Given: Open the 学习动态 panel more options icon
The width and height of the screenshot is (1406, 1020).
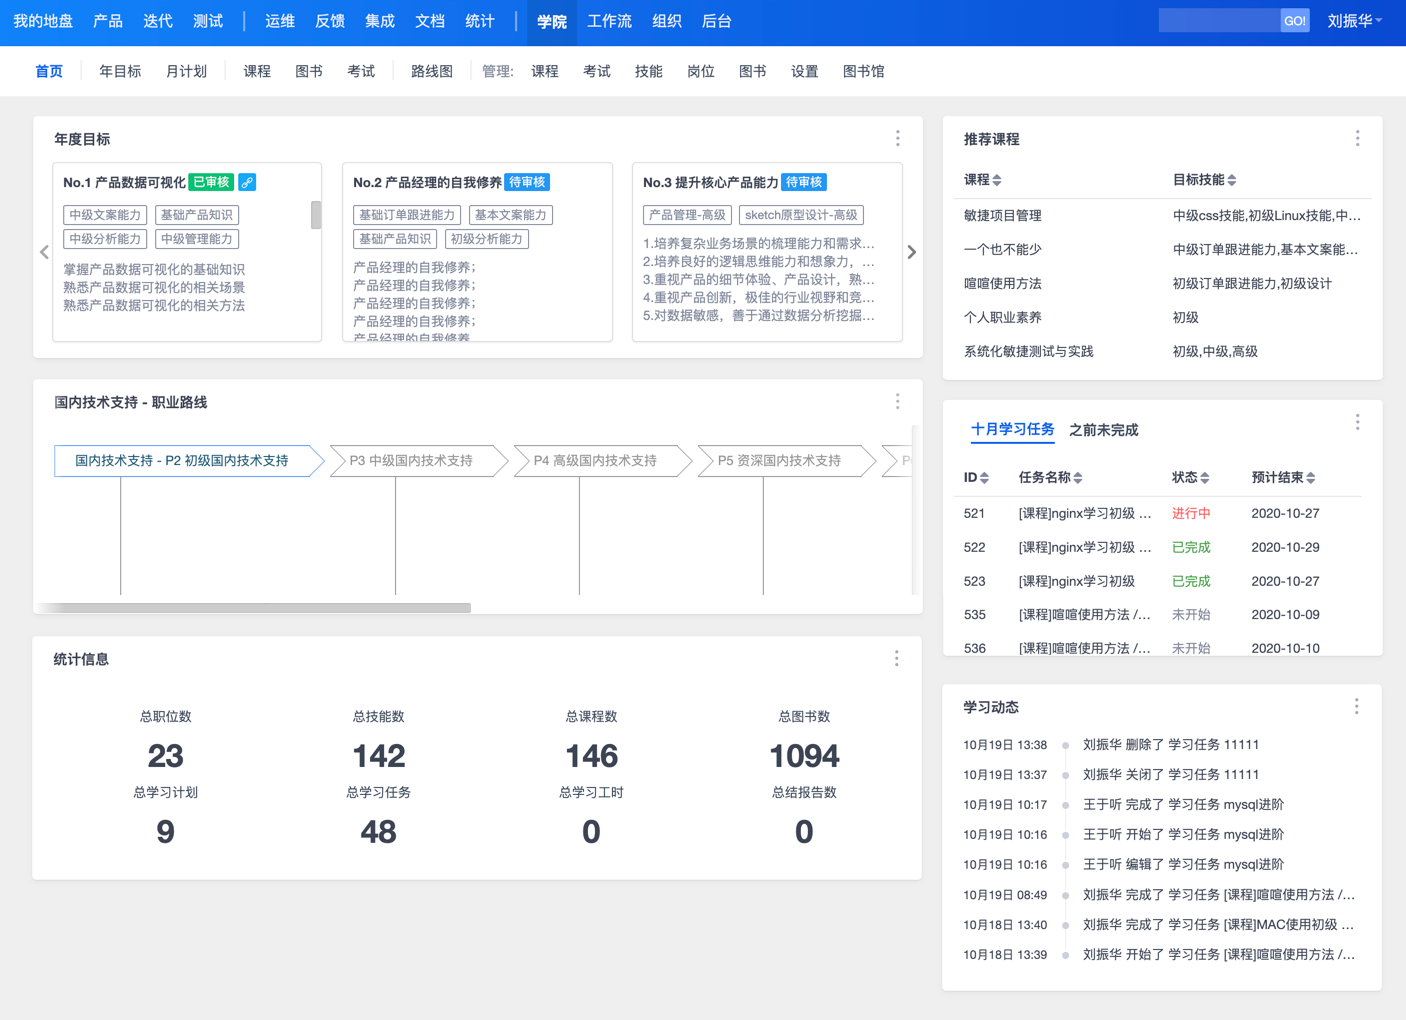Looking at the screenshot, I should click(1356, 707).
